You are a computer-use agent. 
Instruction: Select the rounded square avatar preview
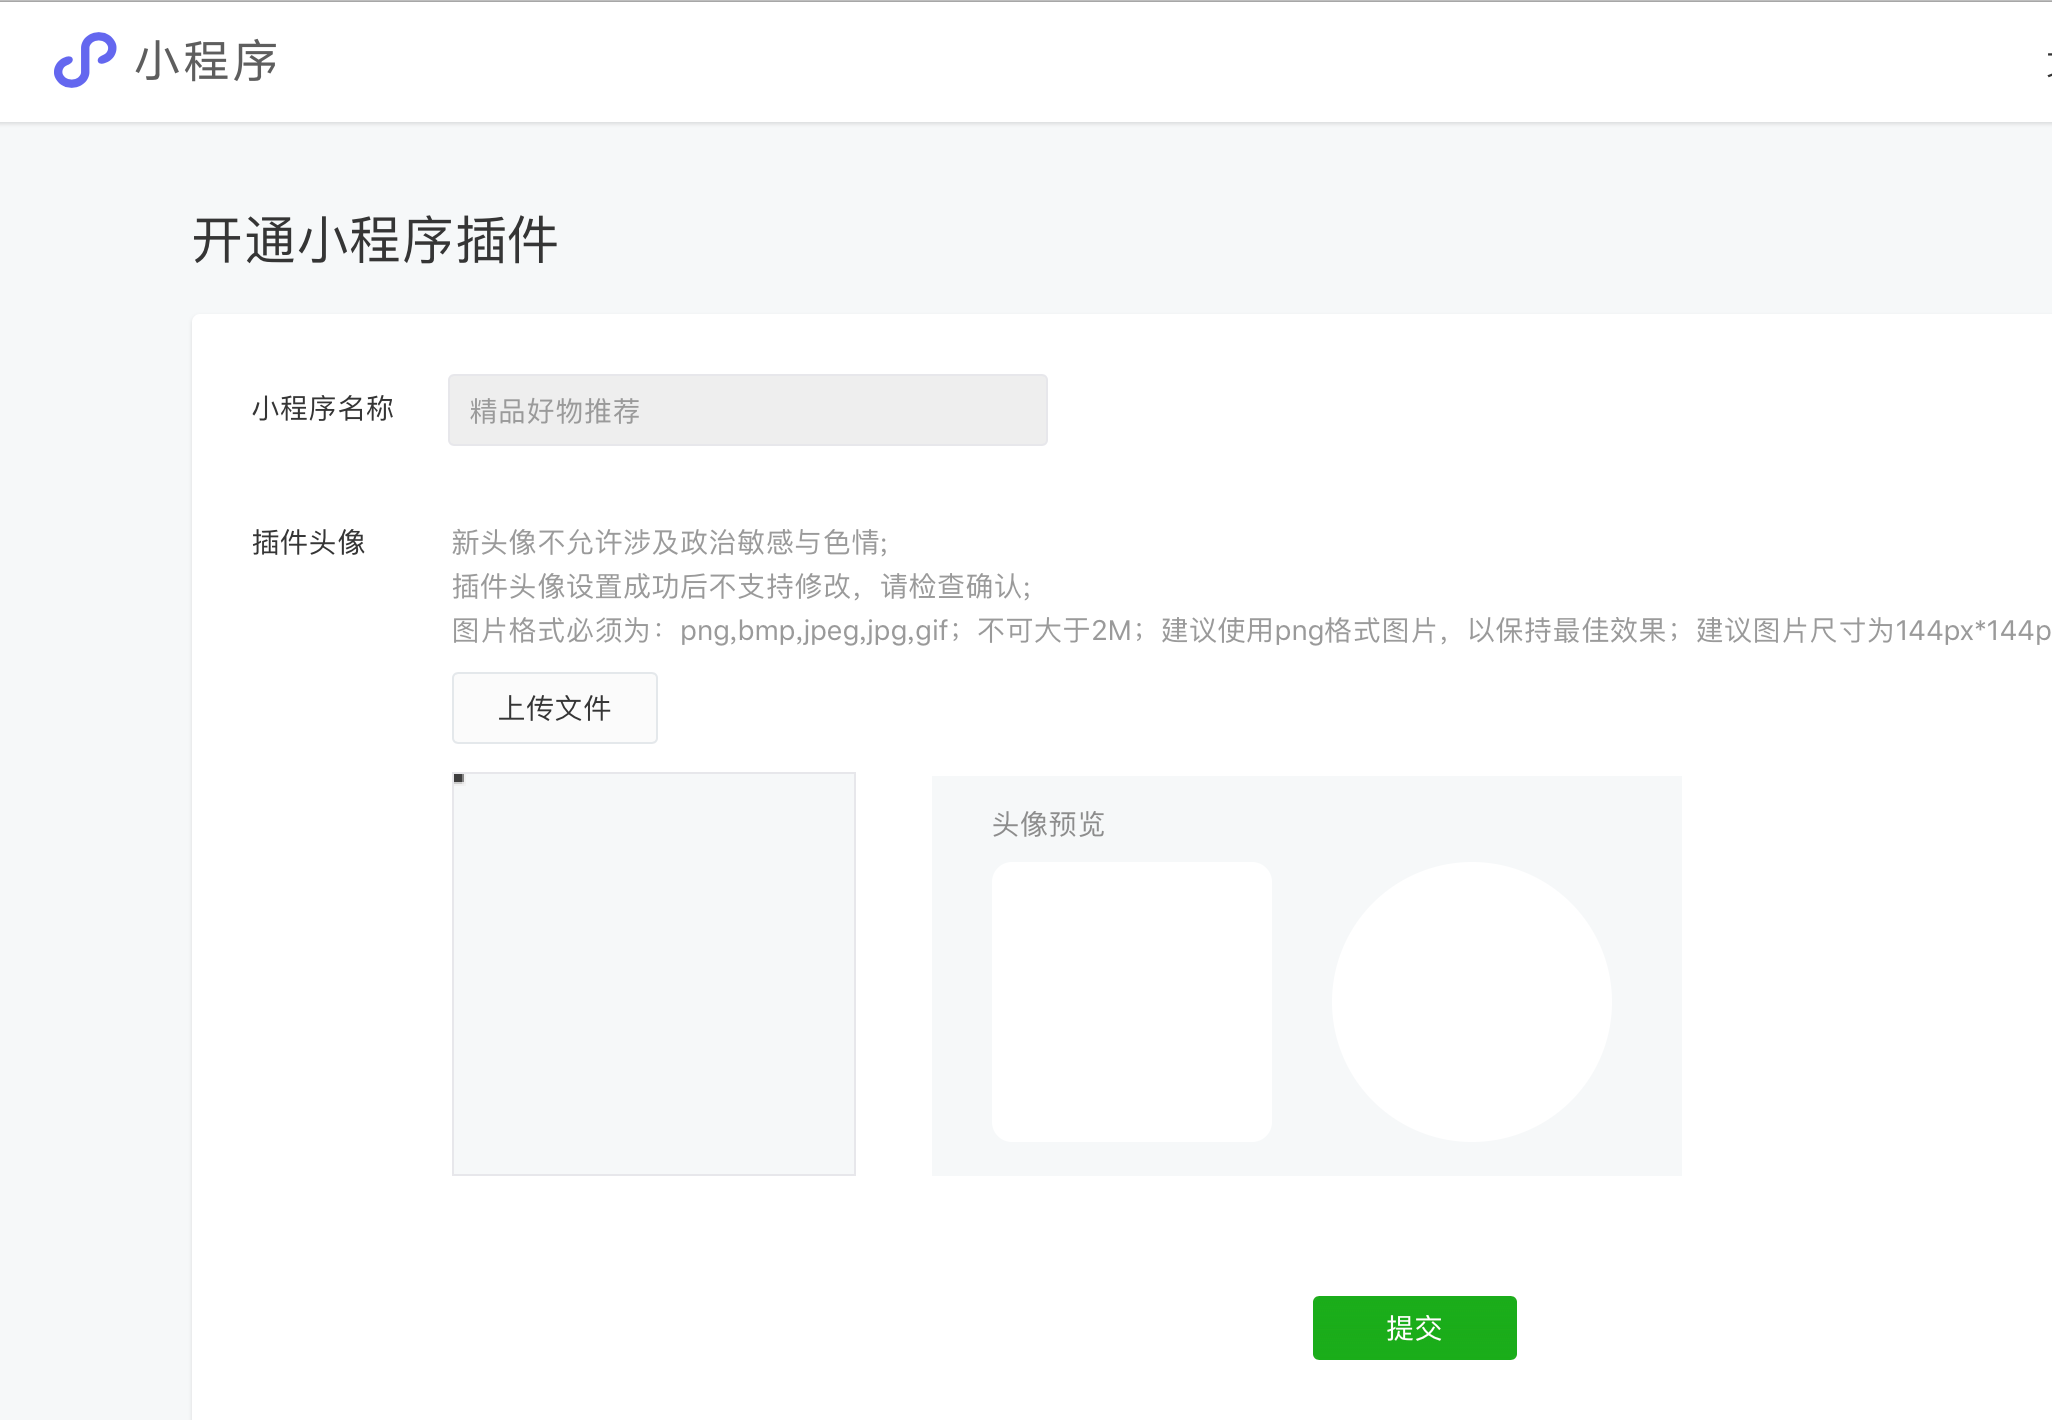point(1131,1001)
